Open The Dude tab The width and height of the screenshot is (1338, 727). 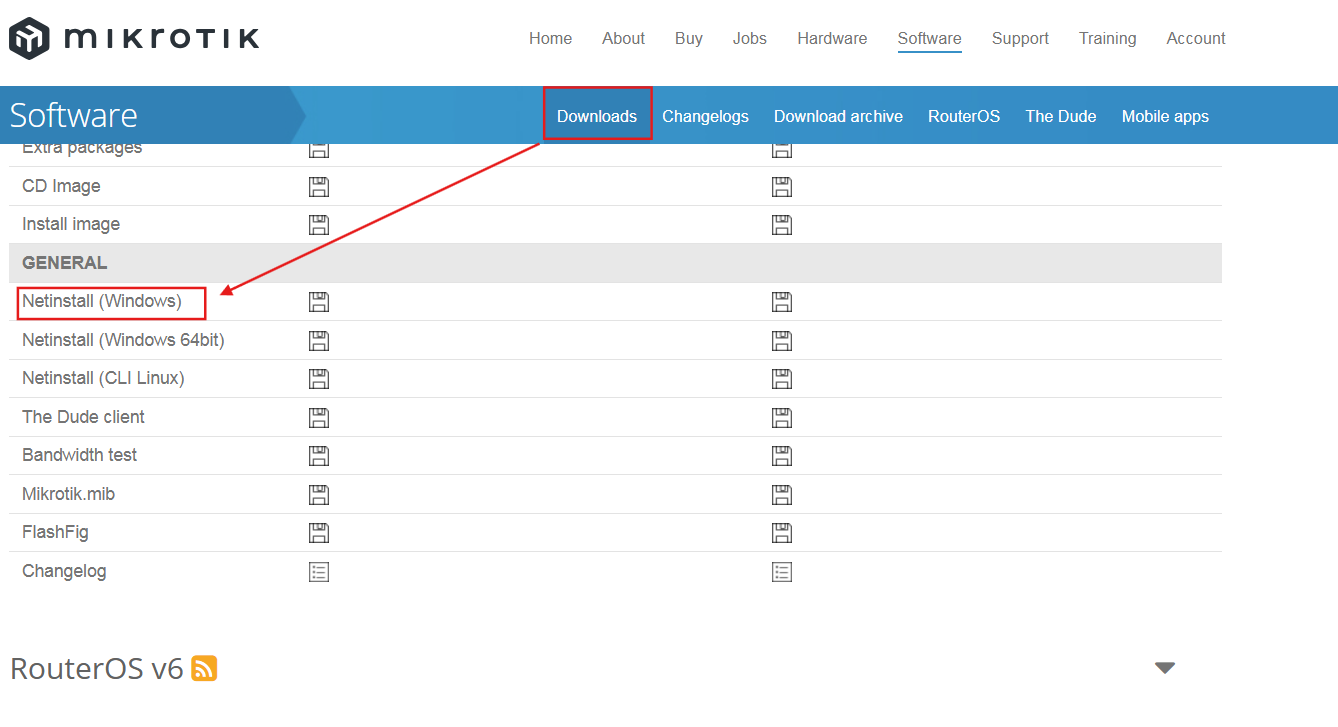(1061, 116)
